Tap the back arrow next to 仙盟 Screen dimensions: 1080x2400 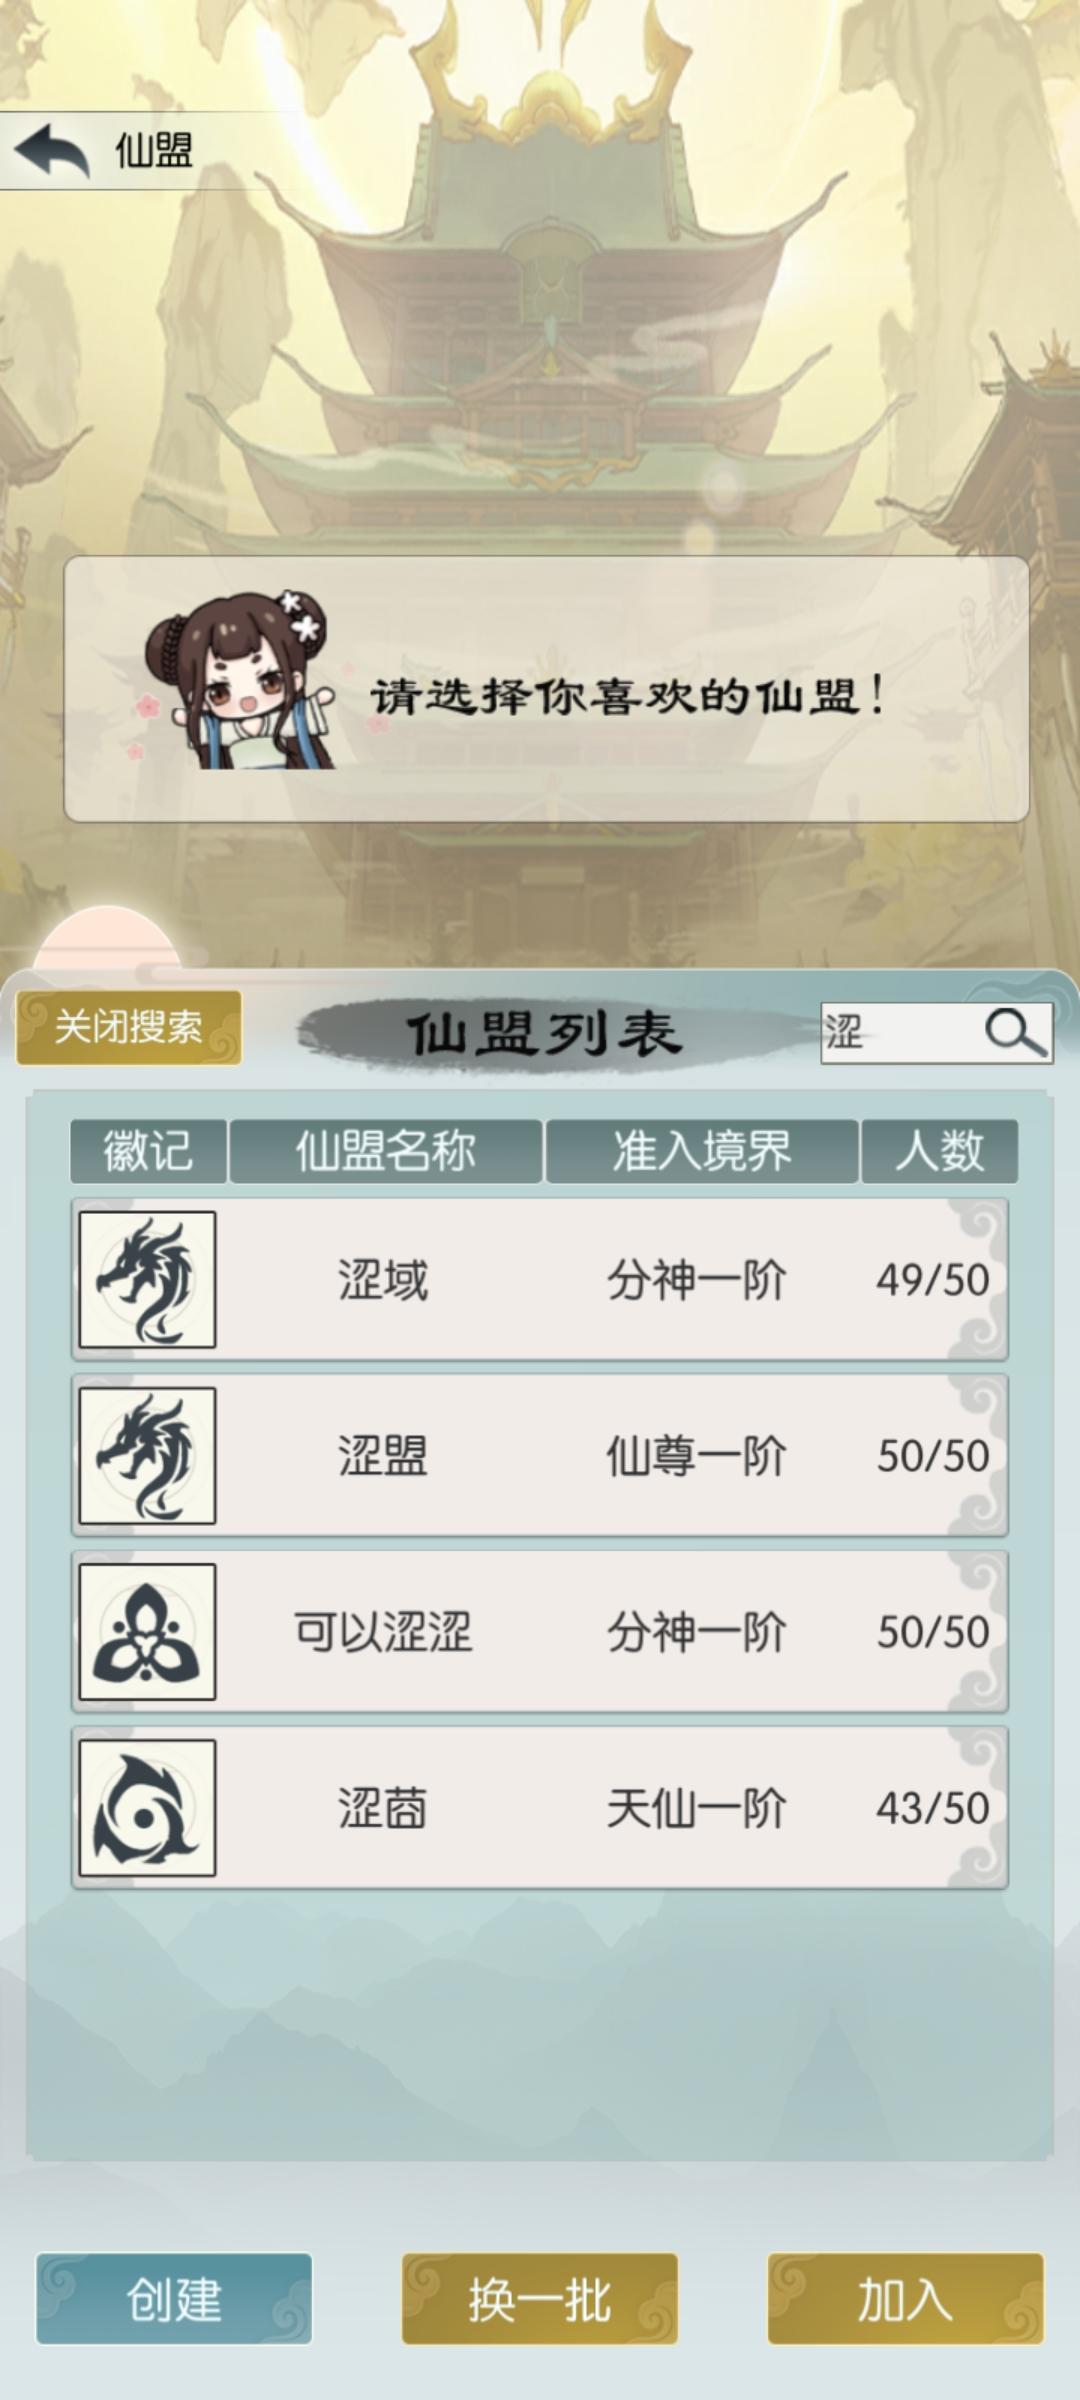[52, 151]
